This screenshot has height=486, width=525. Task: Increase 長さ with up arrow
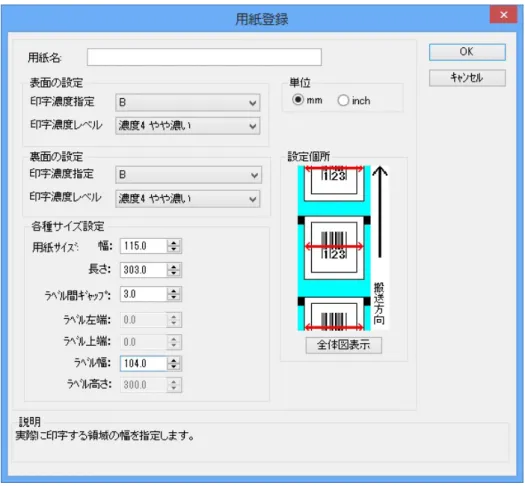tap(174, 266)
